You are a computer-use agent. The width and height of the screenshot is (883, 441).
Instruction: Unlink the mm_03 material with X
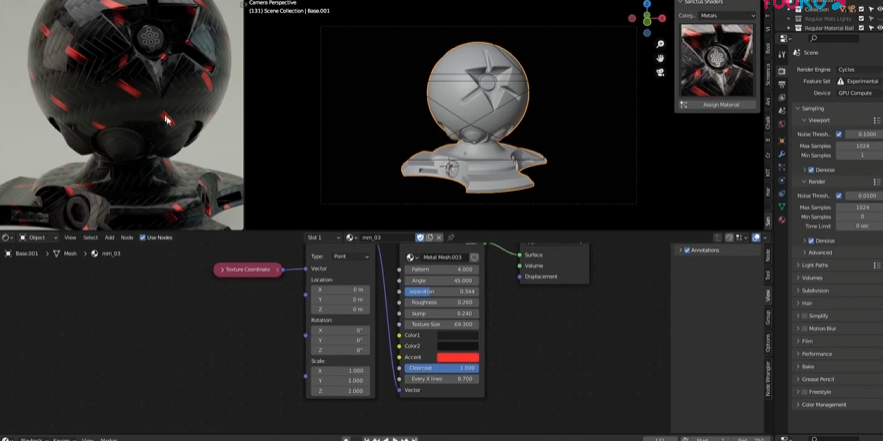[x=439, y=238]
